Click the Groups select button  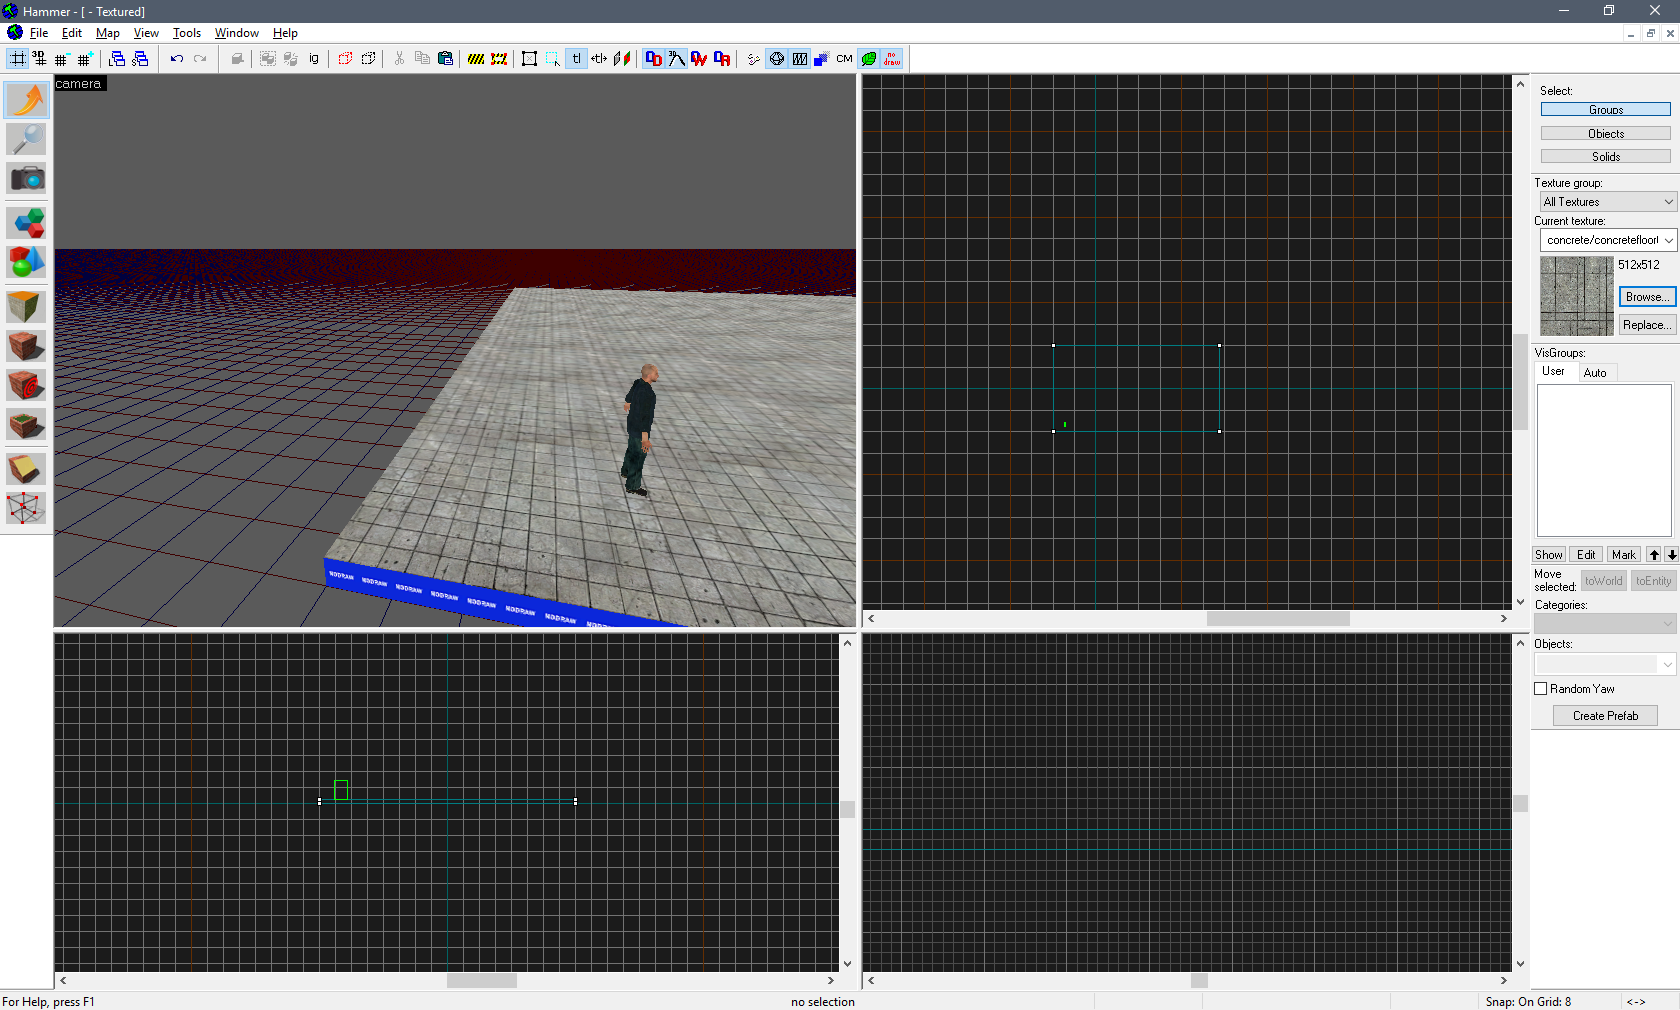point(1606,110)
